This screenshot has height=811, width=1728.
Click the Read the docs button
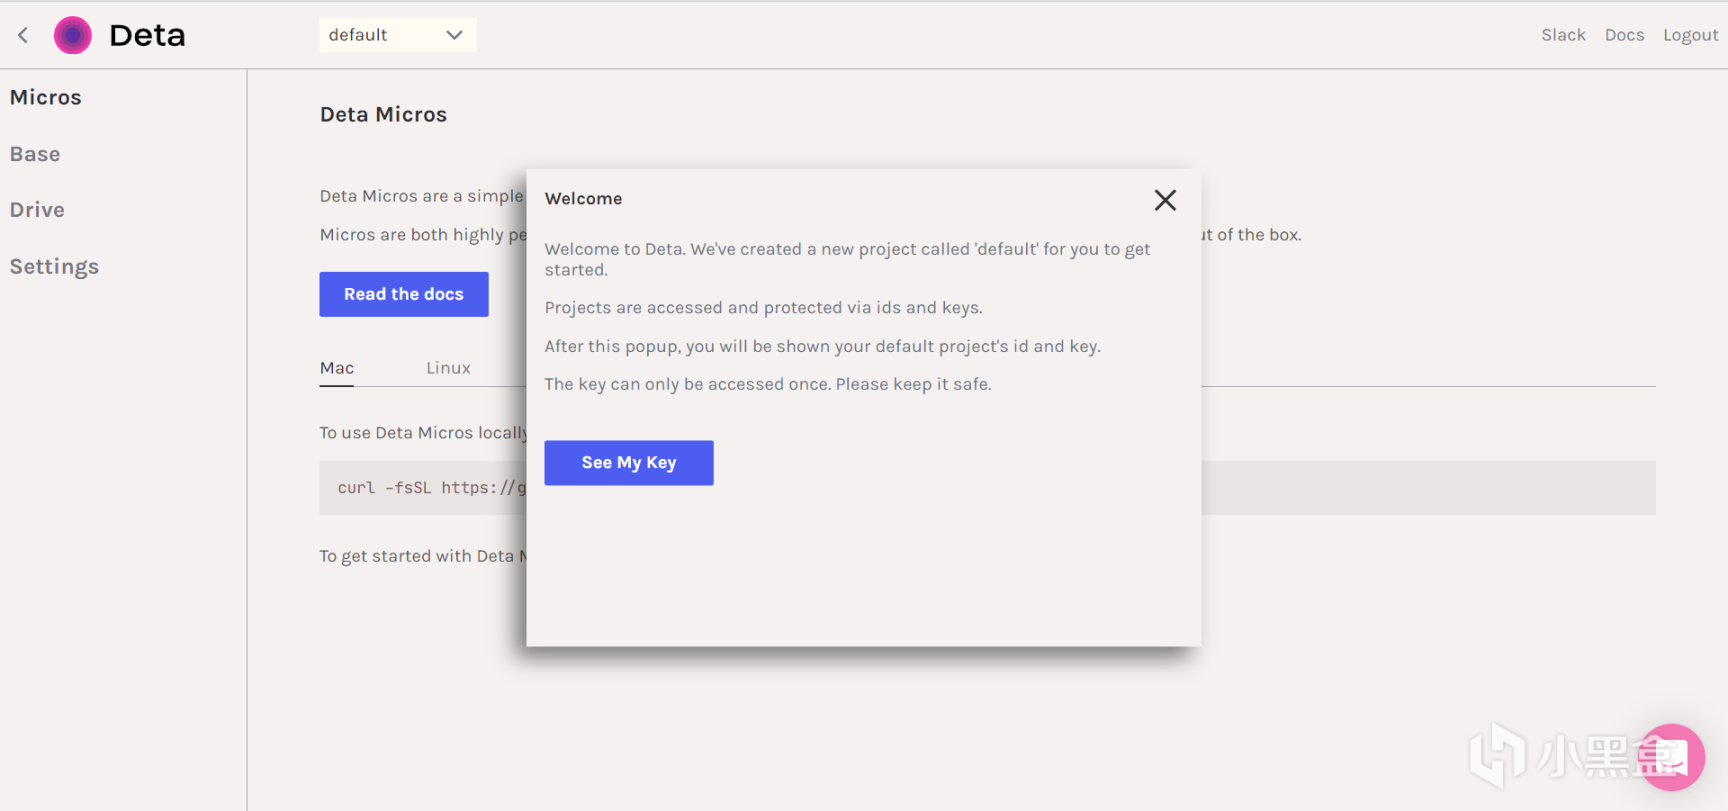point(404,294)
